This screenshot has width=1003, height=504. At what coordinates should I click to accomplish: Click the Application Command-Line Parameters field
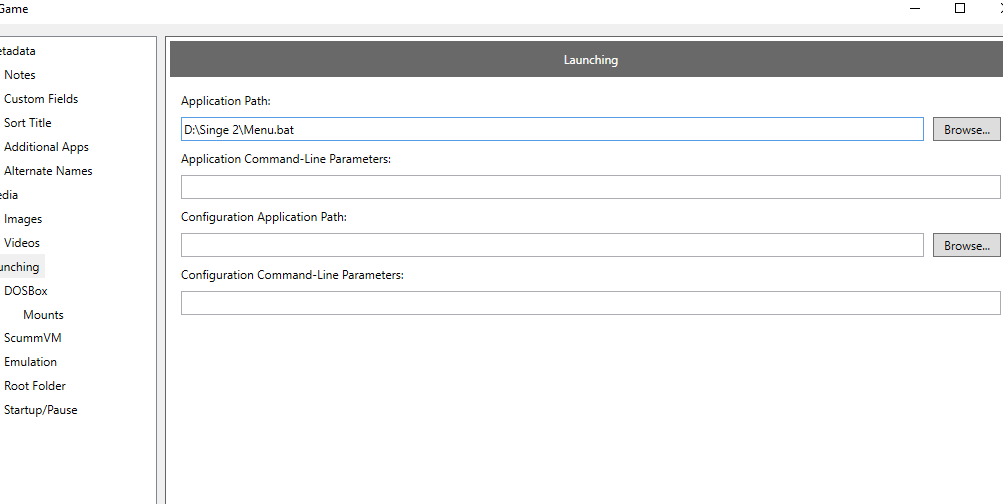[590, 188]
